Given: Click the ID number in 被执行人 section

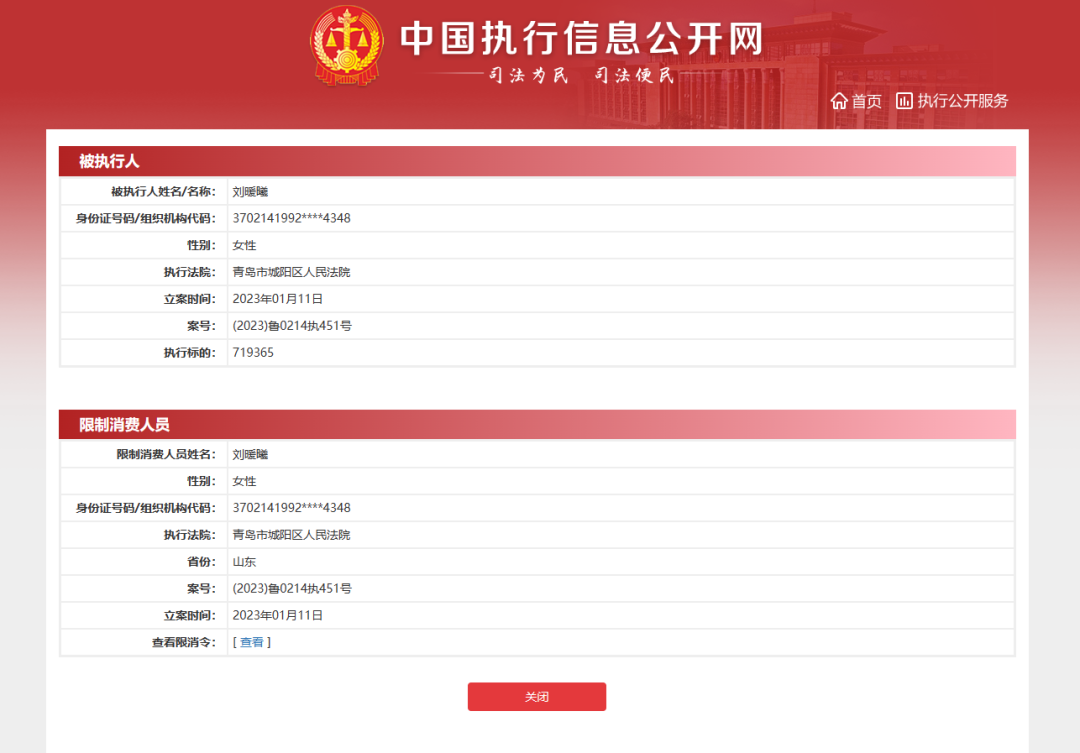Looking at the screenshot, I should pos(291,218).
